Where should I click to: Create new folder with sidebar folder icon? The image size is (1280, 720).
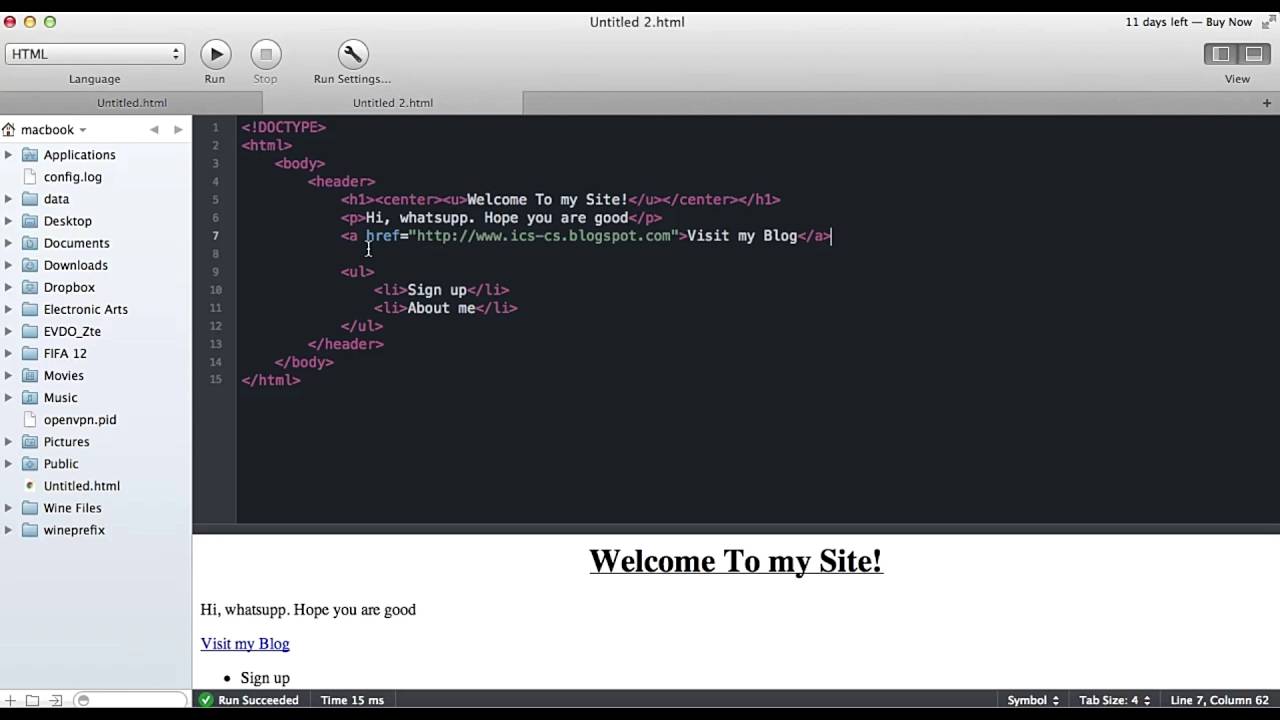pyautogui.click(x=32, y=701)
